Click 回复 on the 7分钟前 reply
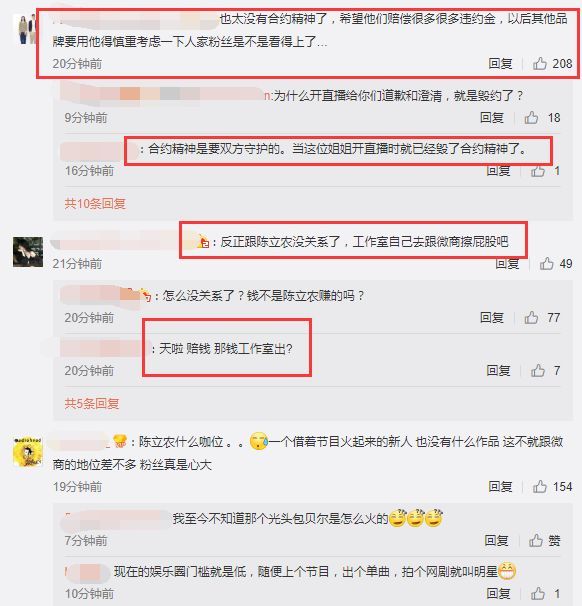The height and width of the screenshot is (606, 582). (x=497, y=540)
